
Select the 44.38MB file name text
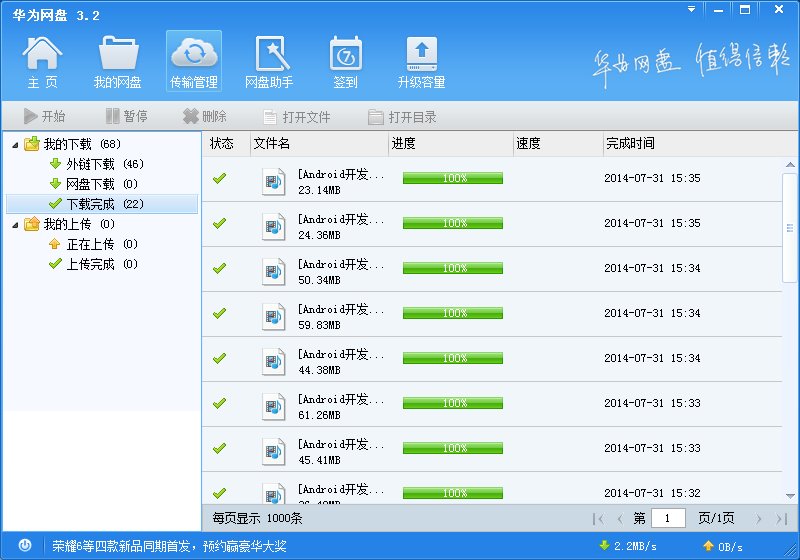click(x=341, y=354)
